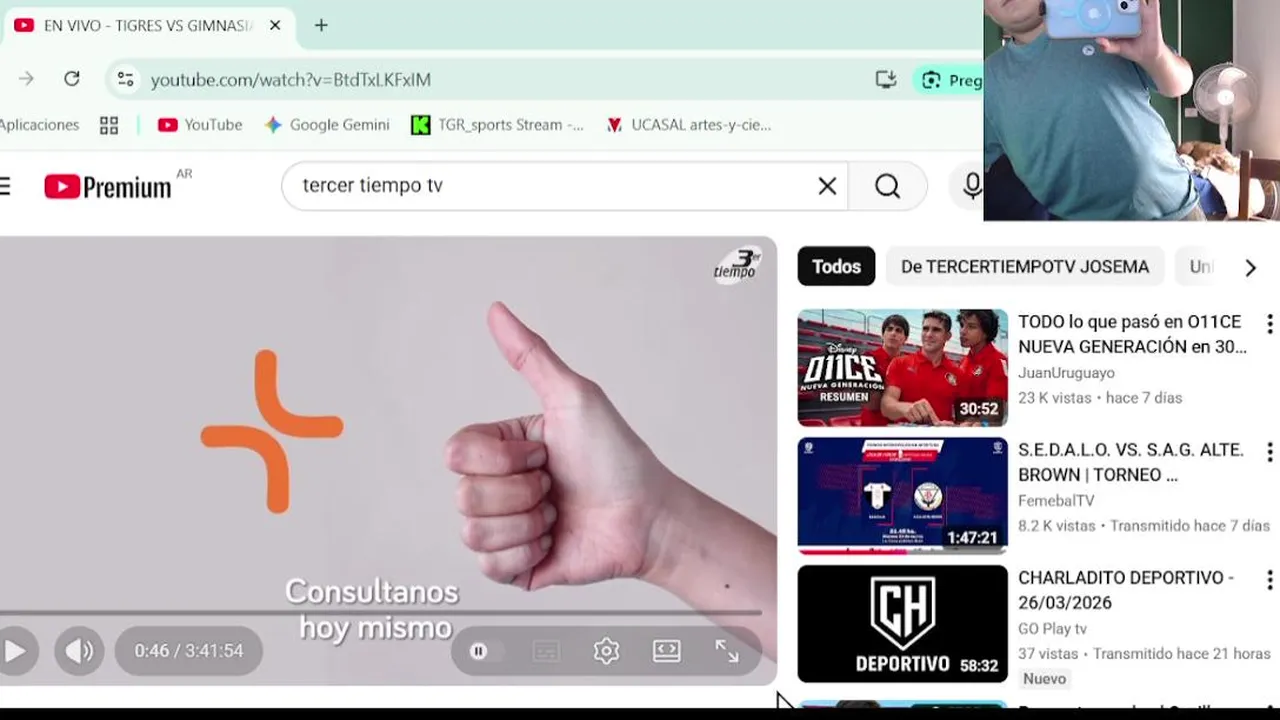Select the Todos filter chip
This screenshot has height=720, width=1280.
[x=836, y=267]
